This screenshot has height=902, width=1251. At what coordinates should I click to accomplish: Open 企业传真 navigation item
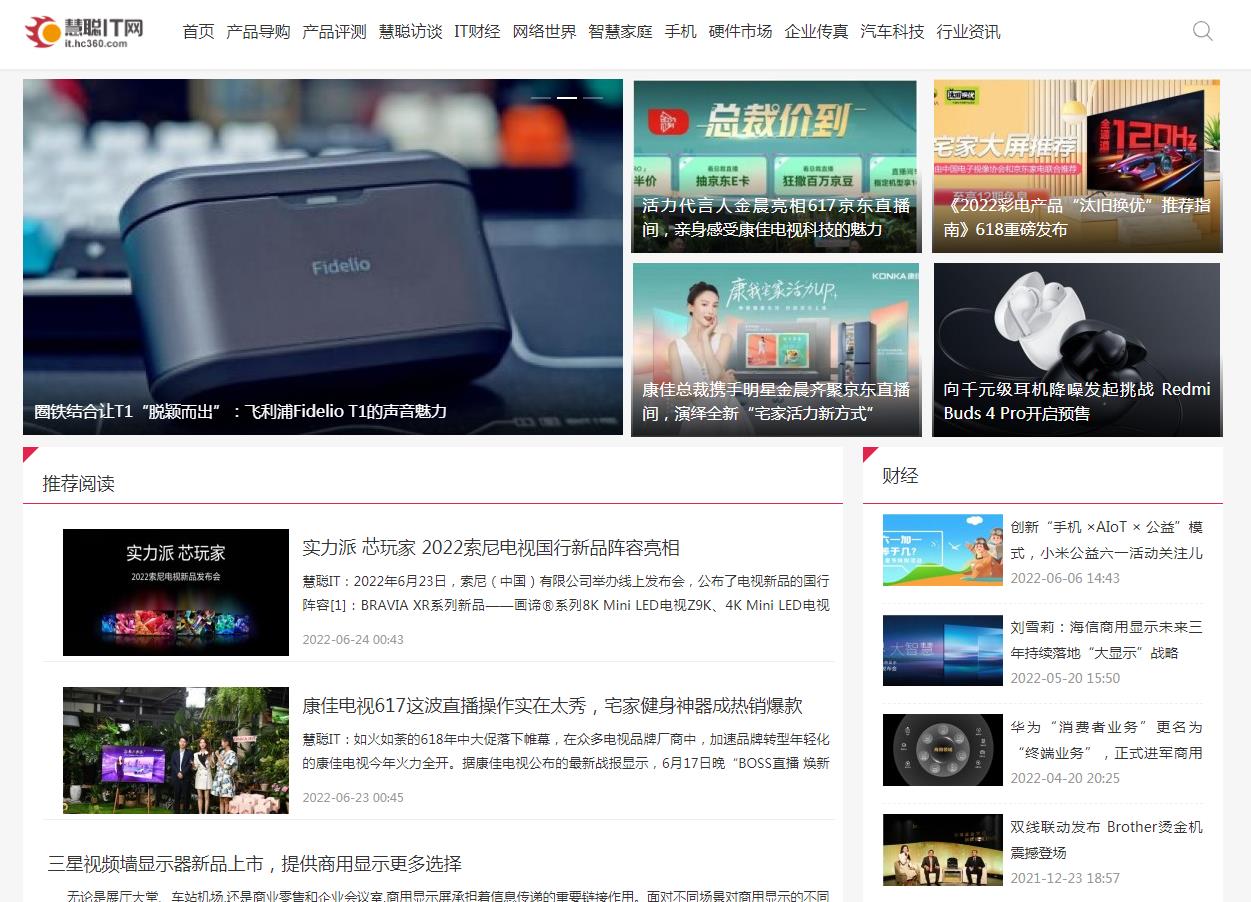816,32
